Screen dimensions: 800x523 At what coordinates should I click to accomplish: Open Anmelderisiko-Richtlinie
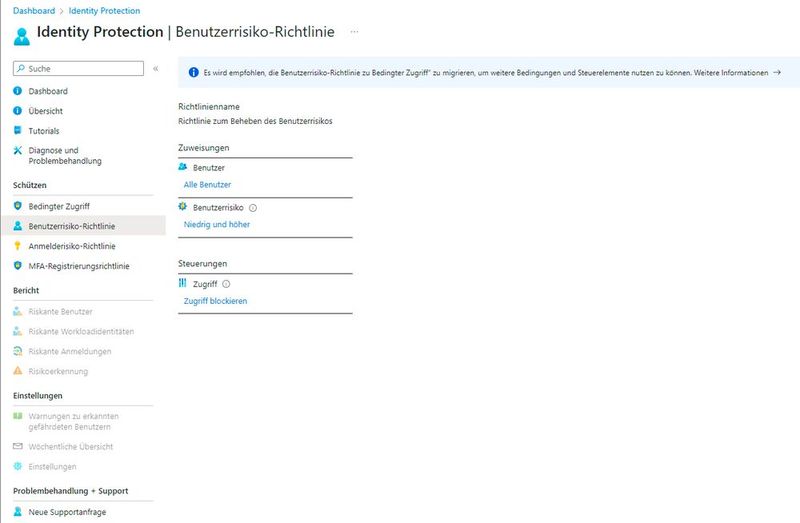tap(72, 246)
